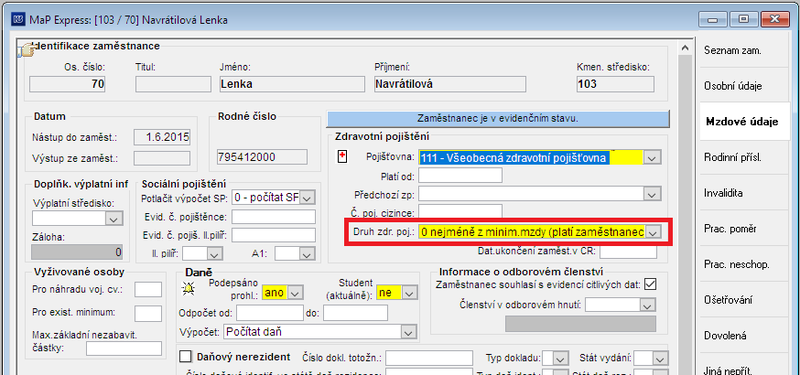Open the Invalidita tab
Screen dimensions: 800x375
coord(744,193)
